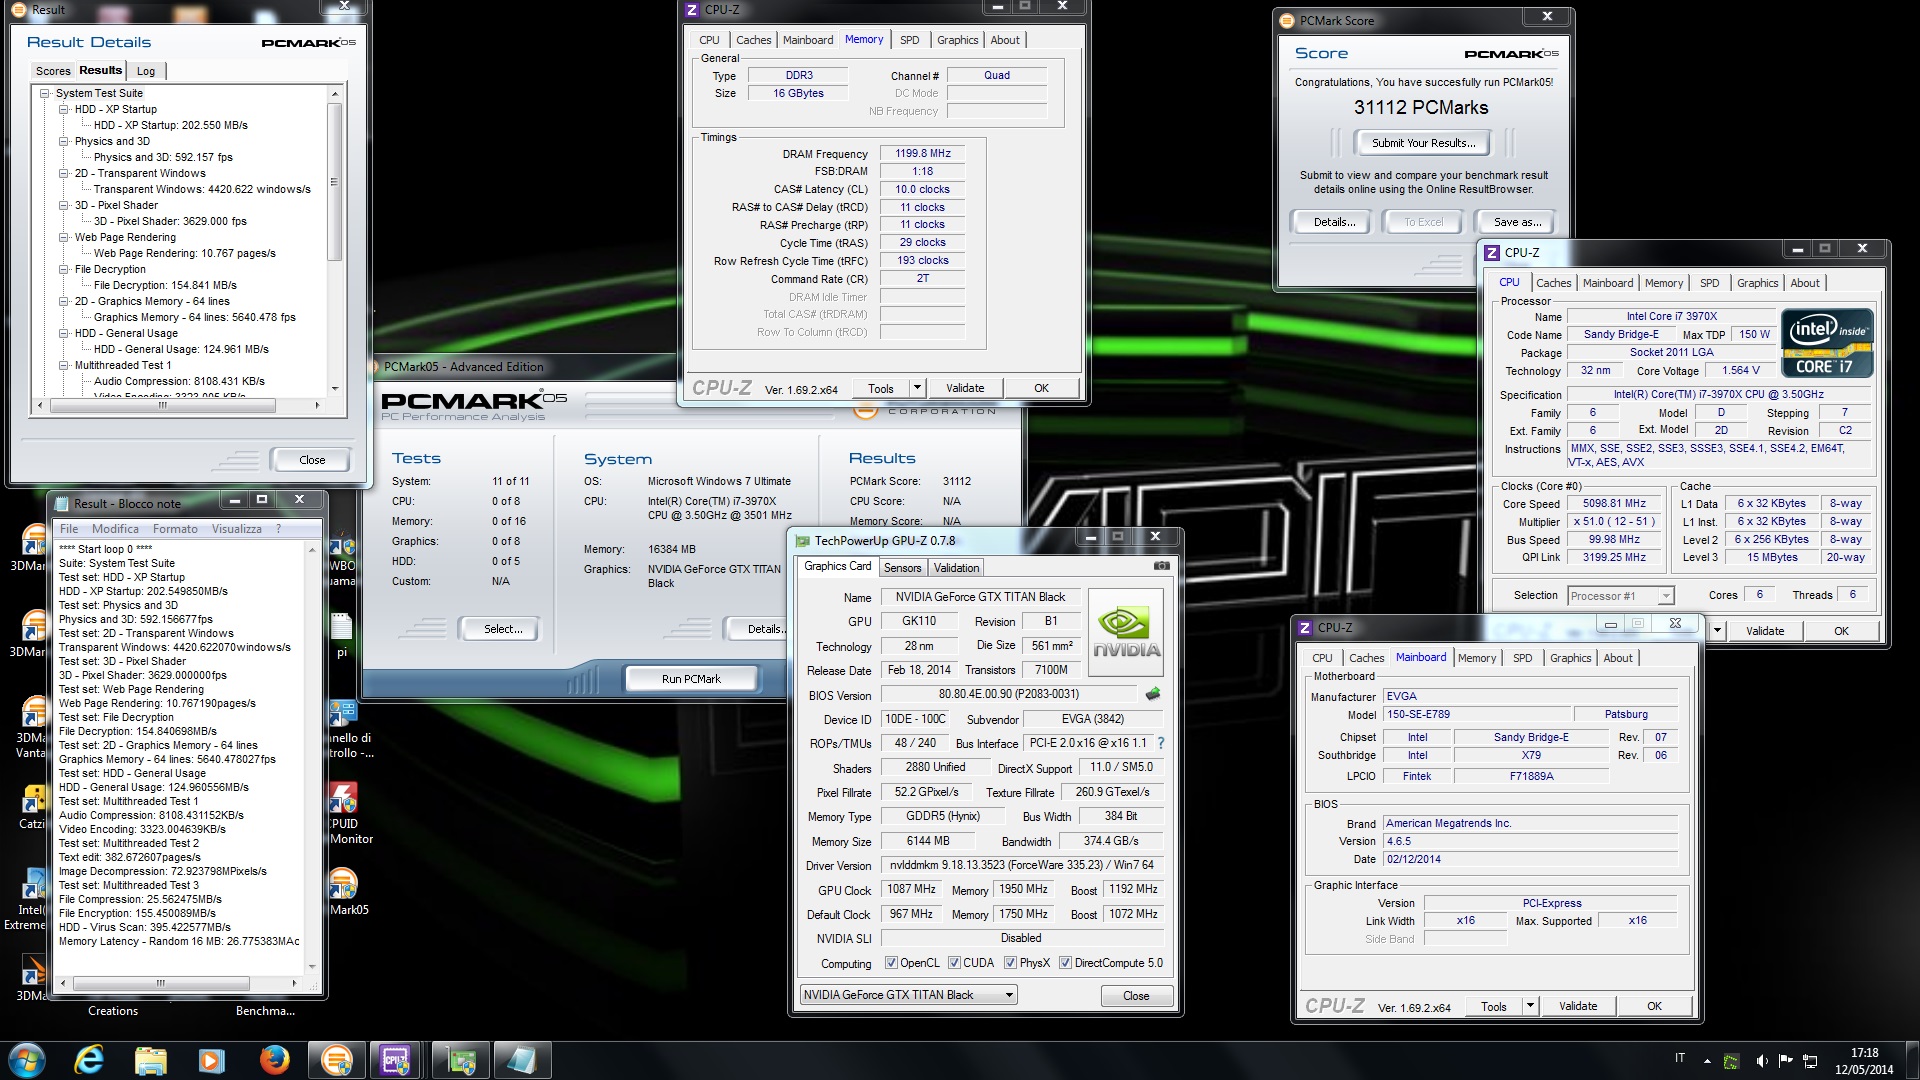This screenshot has width=1920, height=1080.
Task: Open Caches tab in CPU-Z CPU window
Action: pyautogui.click(x=1553, y=283)
